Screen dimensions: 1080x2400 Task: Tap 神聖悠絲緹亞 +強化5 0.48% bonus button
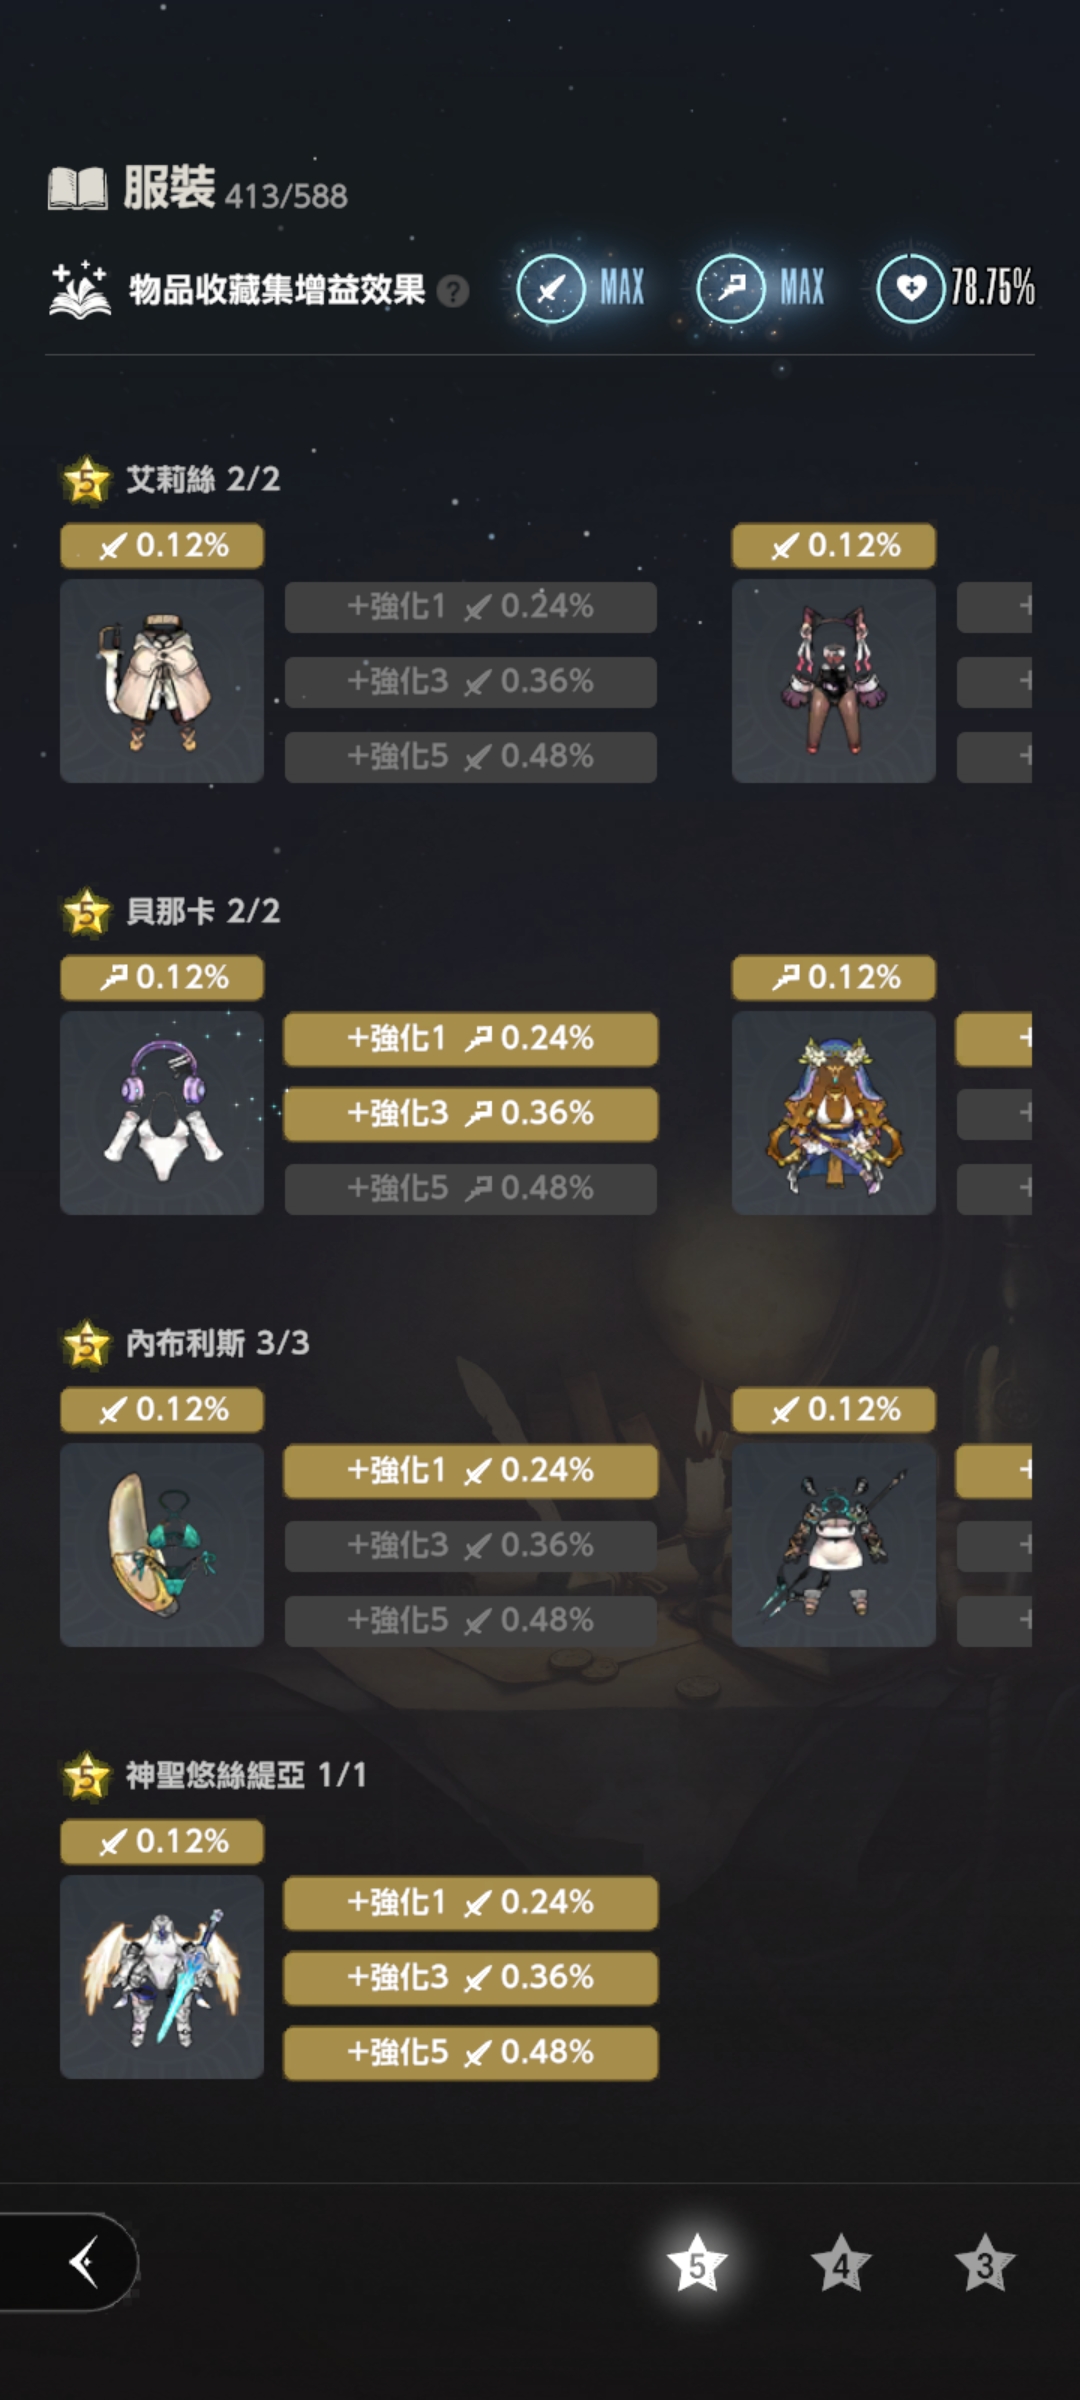pos(471,2053)
